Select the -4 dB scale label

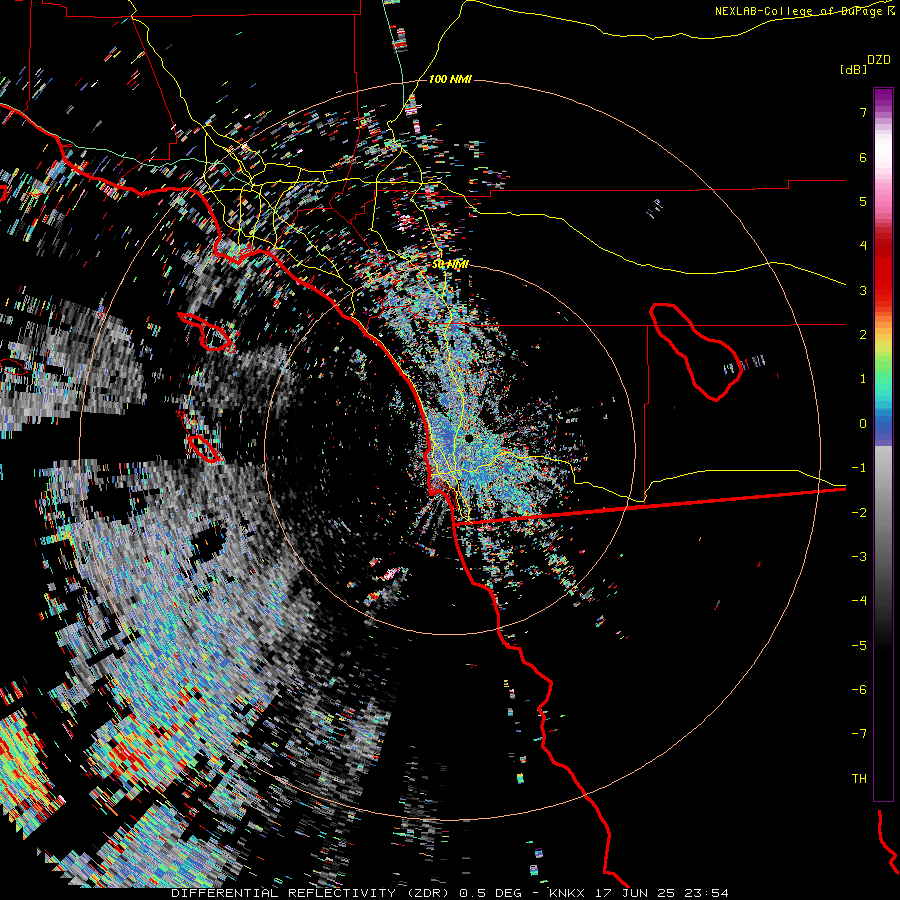coord(859,601)
